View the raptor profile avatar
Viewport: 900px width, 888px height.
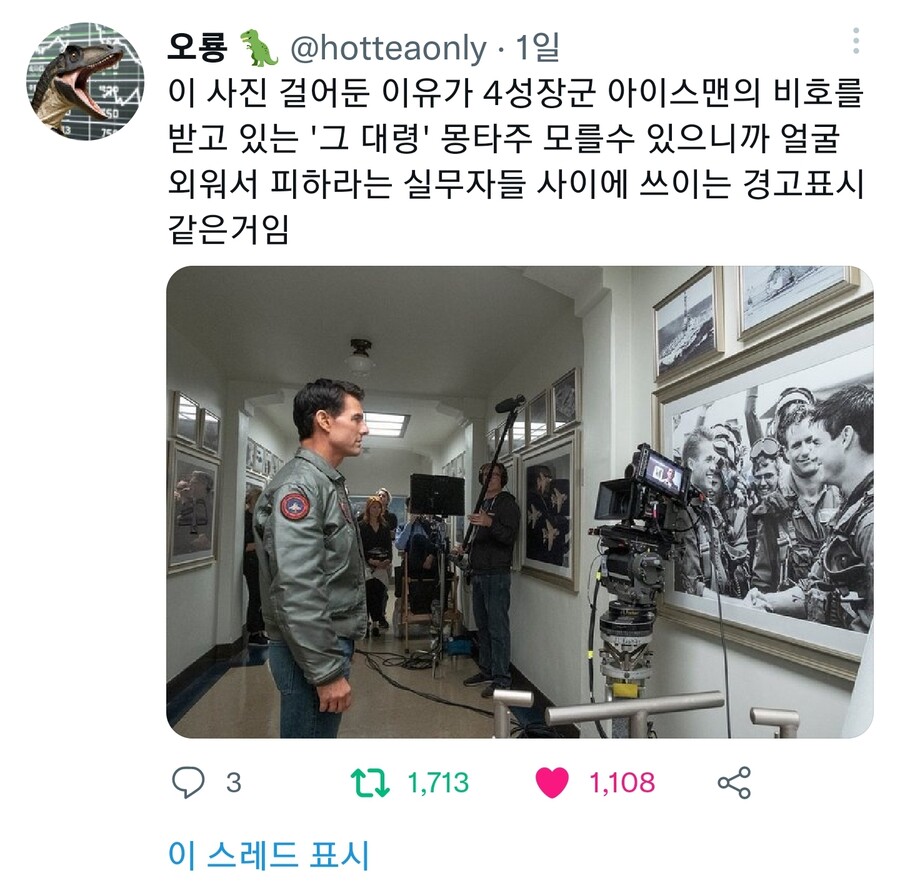coord(85,81)
